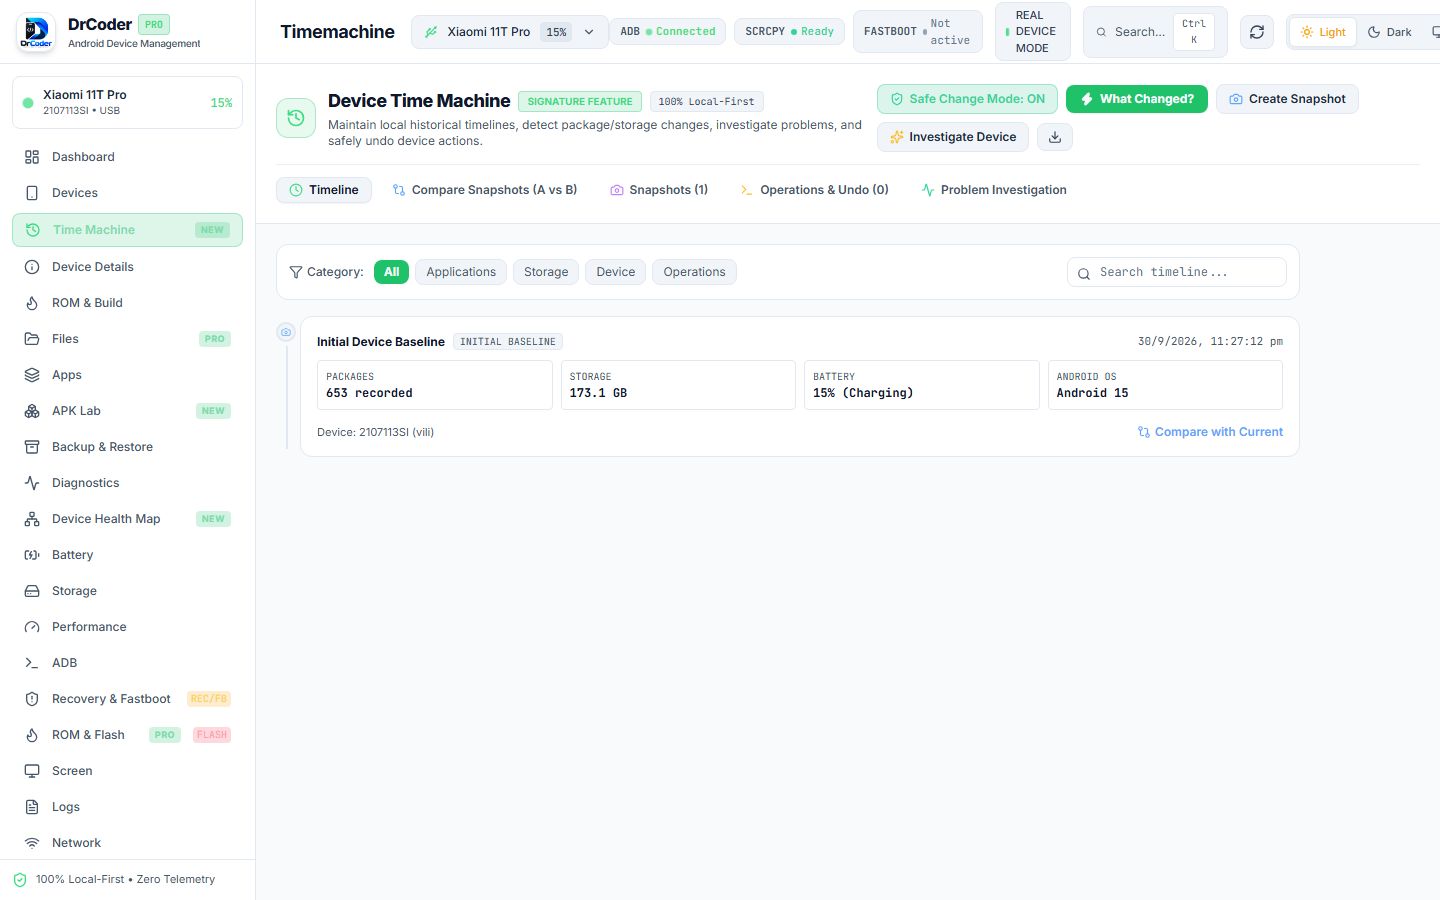Viewport: 1440px width, 900px height.
Task: Open the ADB terminal page
Action: [x=127, y=663]
